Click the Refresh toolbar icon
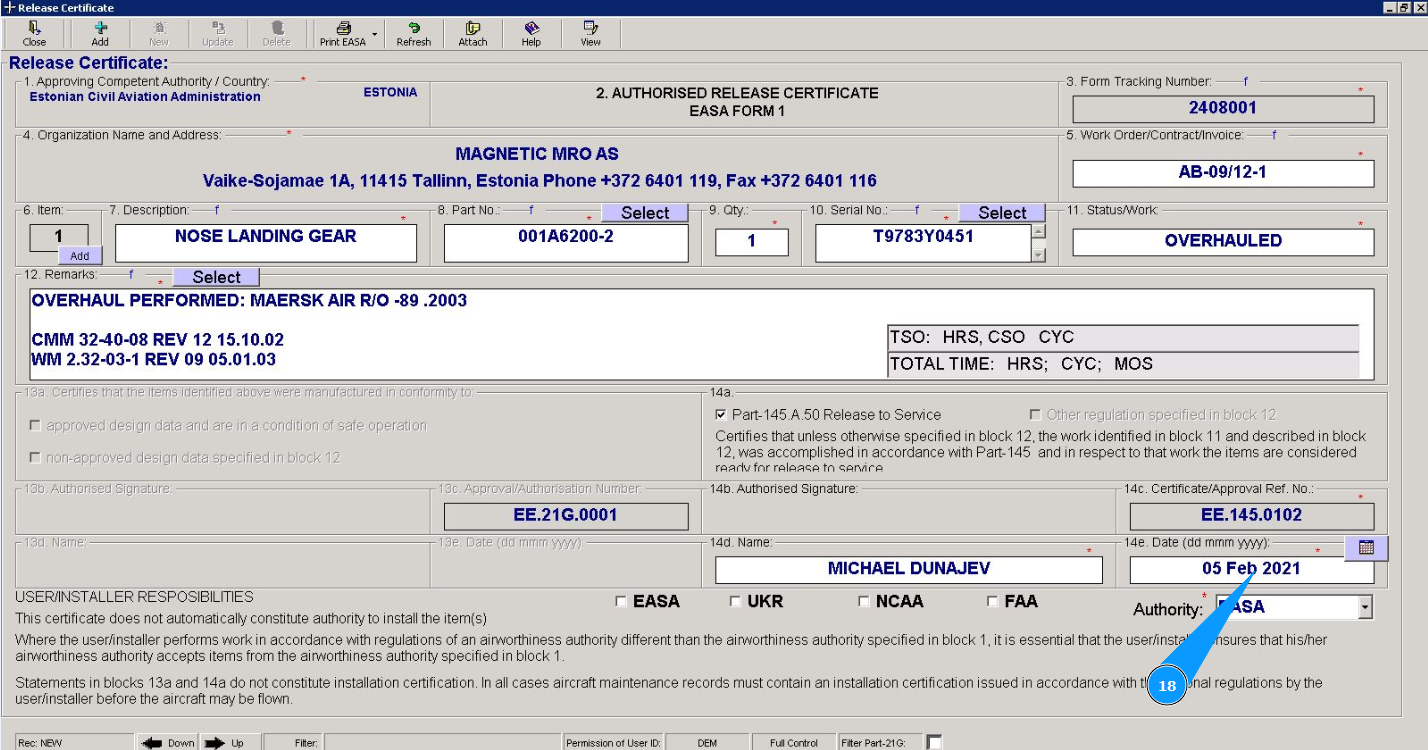This screenshot has width=1428, height=750. pos(413,29)
